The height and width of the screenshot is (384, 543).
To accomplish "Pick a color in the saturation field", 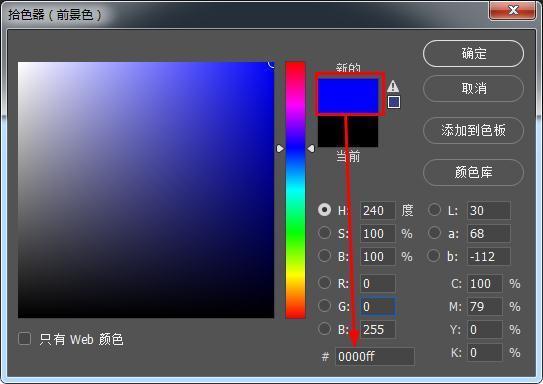I will pyautogui.click(x=146, y=190).
